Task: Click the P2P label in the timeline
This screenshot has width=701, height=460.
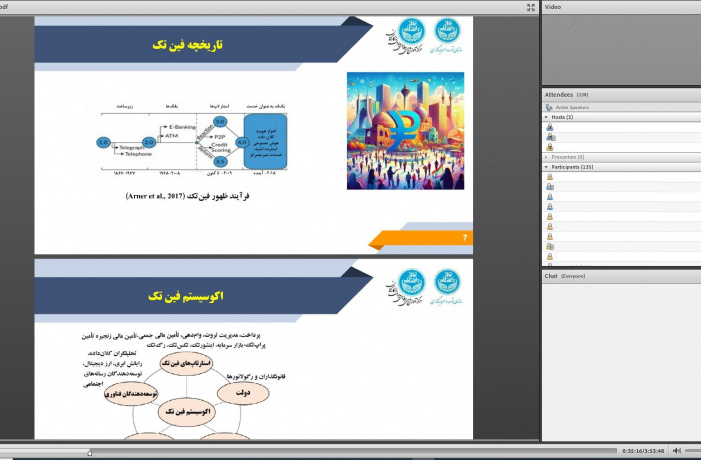Action: coord(220,137)
